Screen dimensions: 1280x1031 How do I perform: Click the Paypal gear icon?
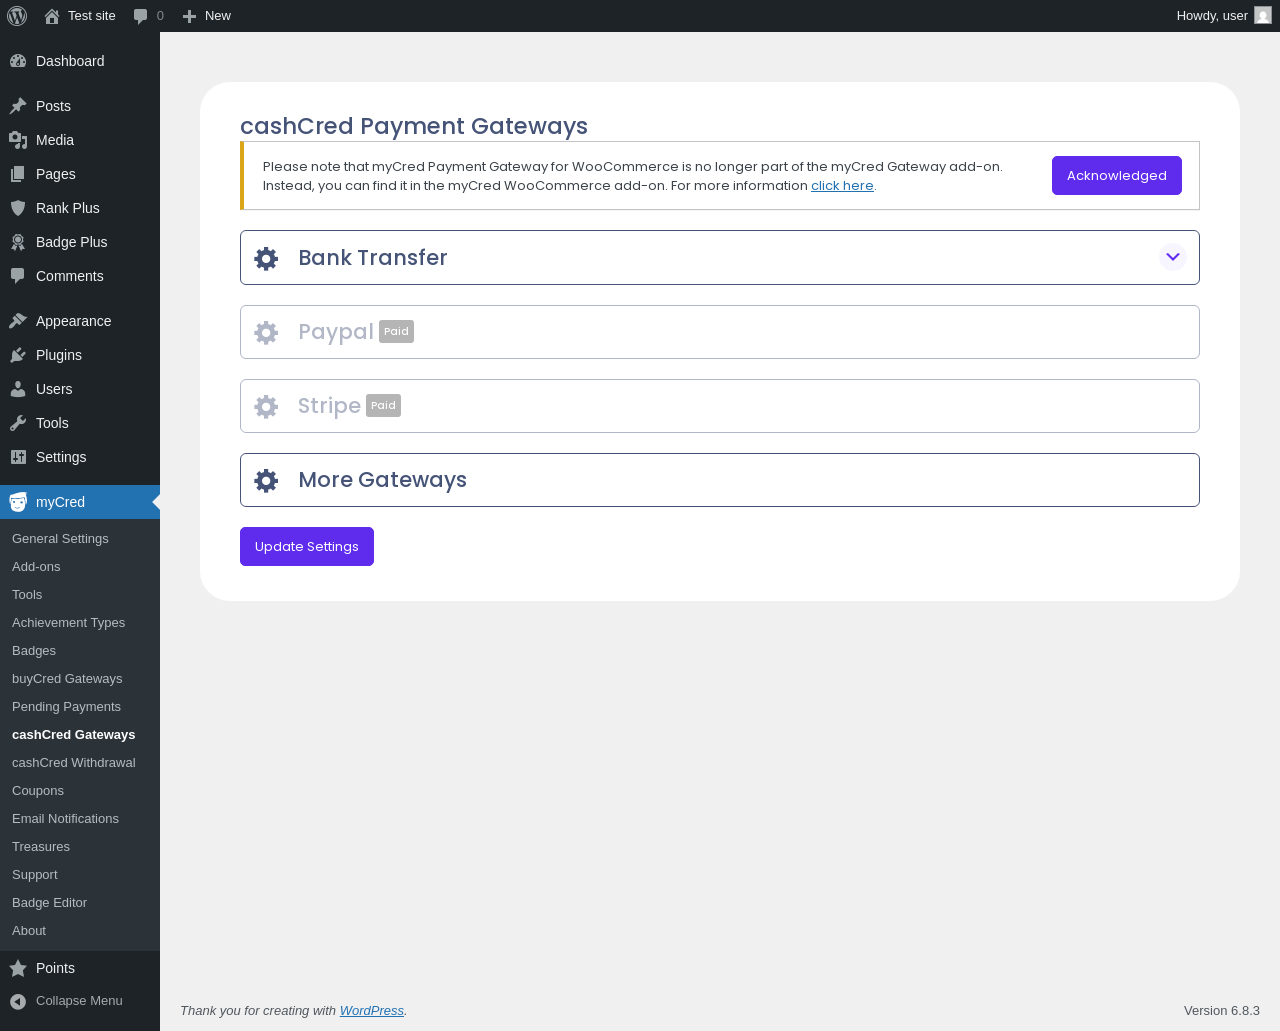coord(266,332)
